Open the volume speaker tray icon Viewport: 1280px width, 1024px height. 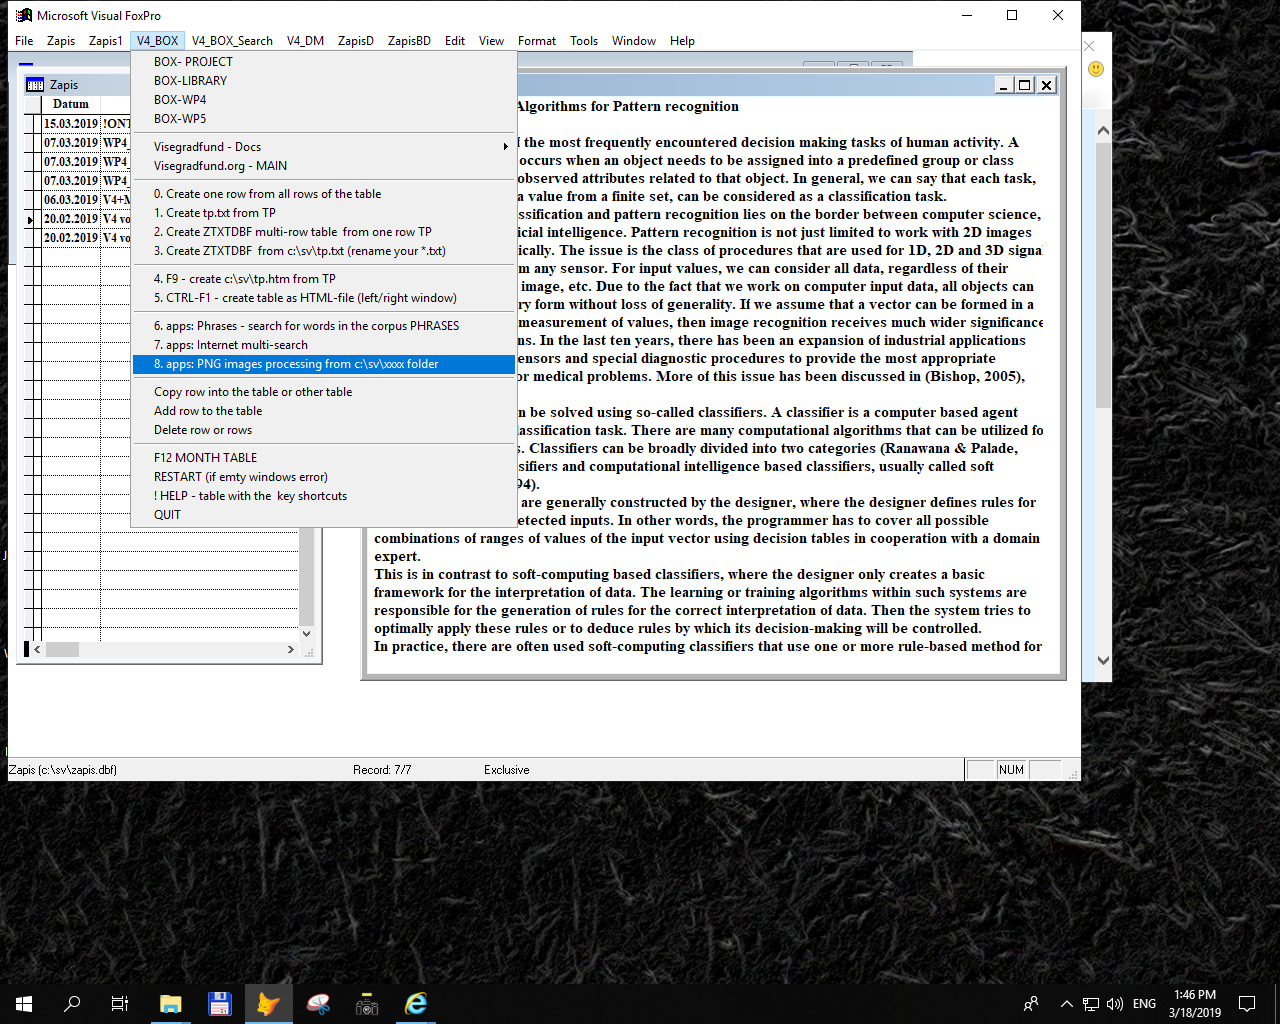click(x=1115, y=1004)
